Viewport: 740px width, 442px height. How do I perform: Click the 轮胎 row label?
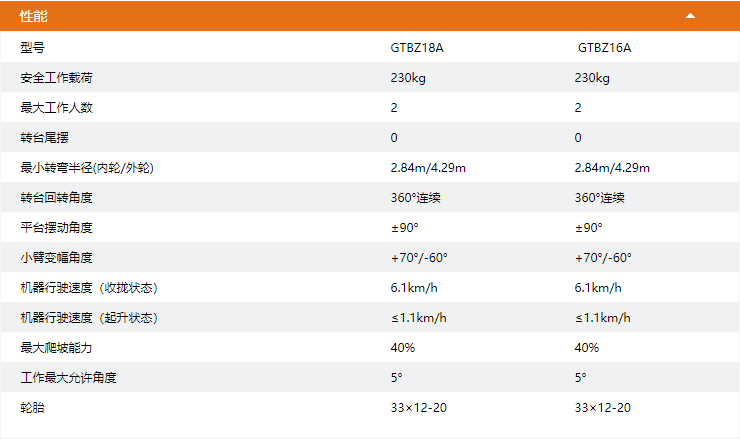(32, 407)
